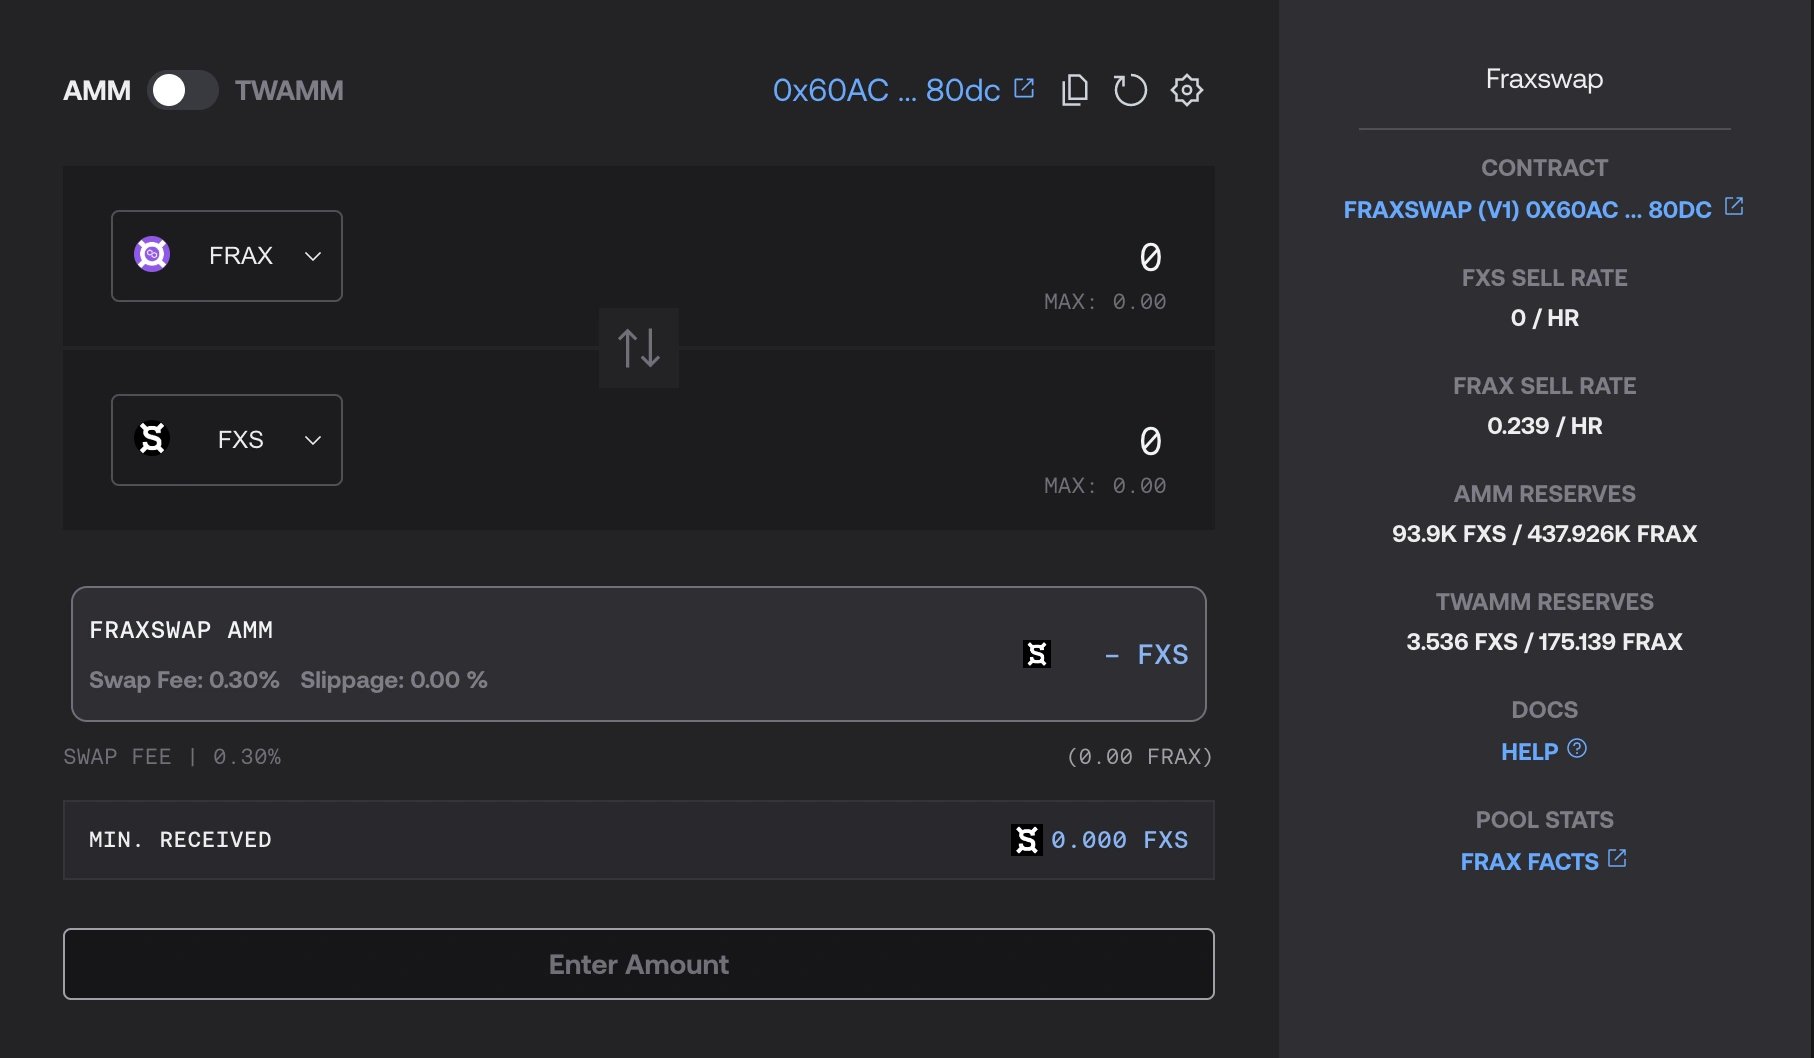
Task: Click the FXS icon in the route card
Action: tap(1037, 654)
